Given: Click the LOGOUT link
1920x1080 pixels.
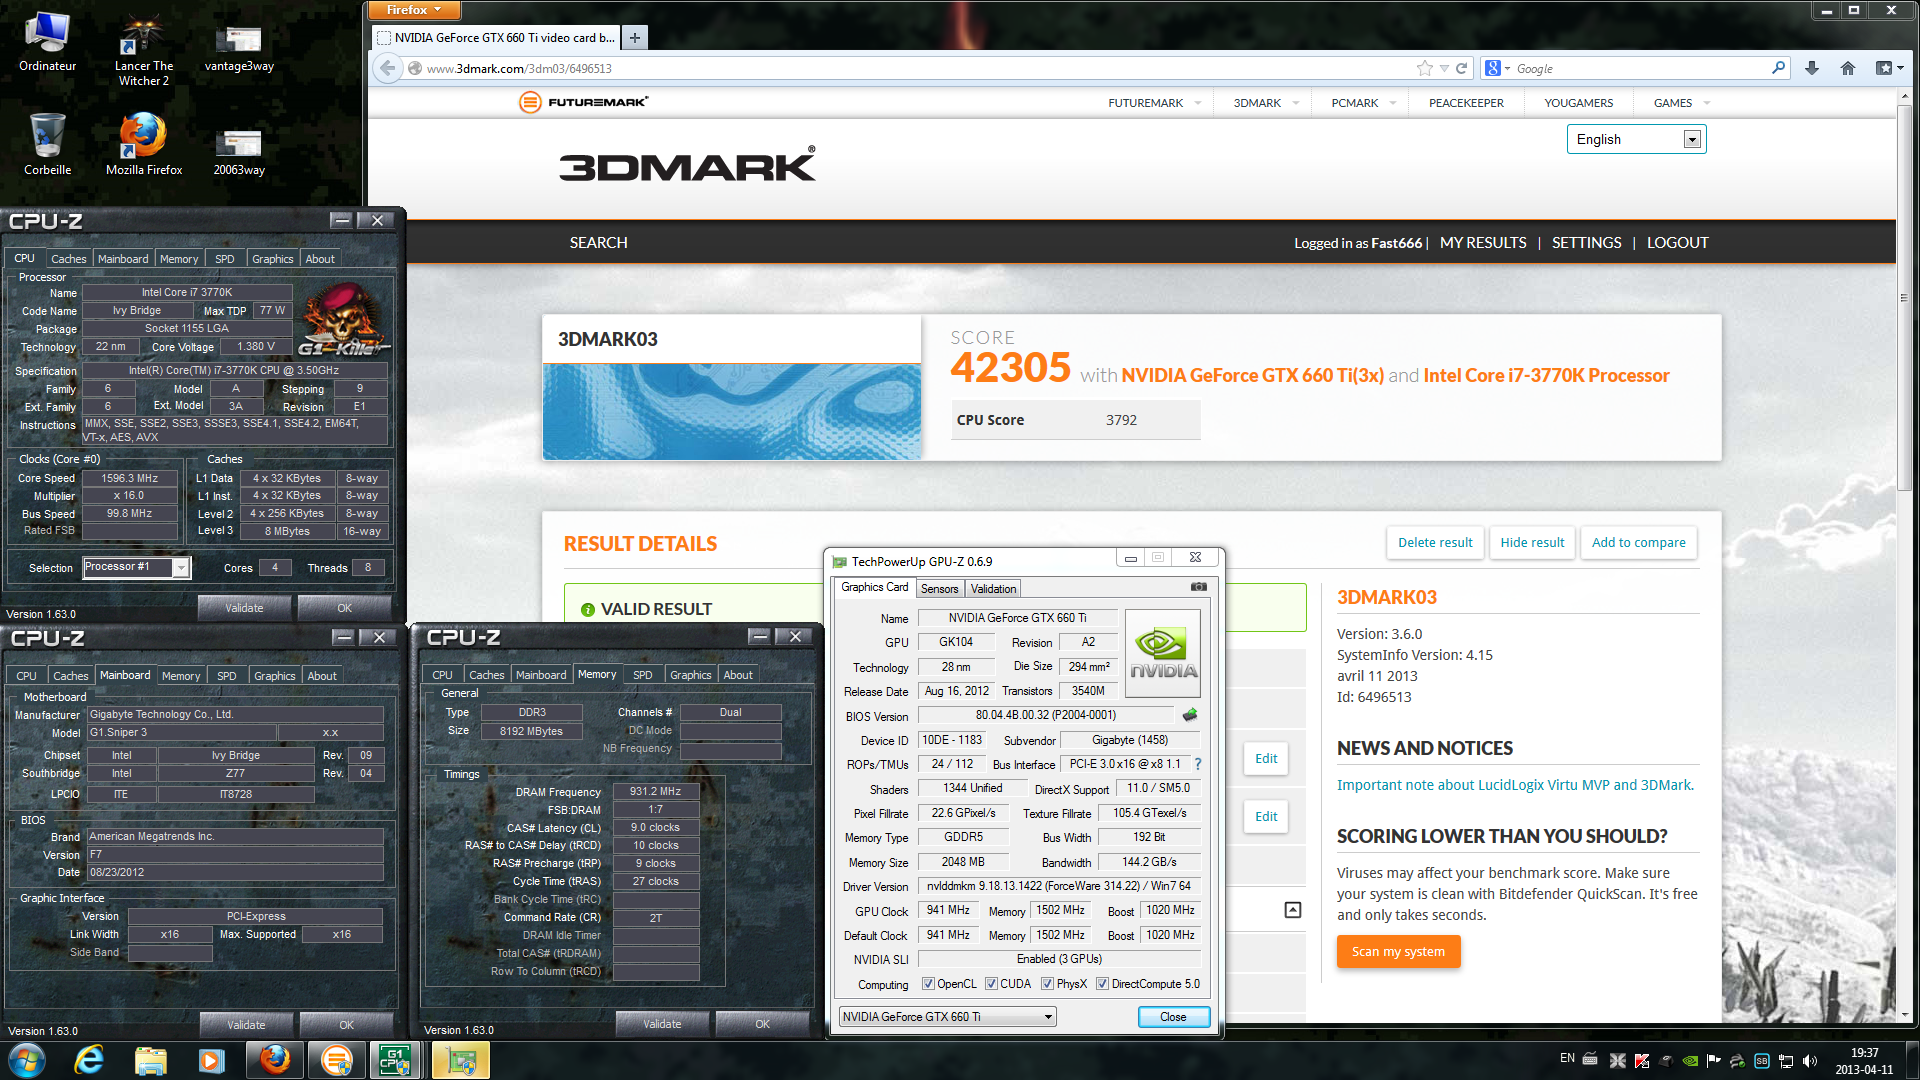Looking at the screenshot, I should tap(1677, 243).
